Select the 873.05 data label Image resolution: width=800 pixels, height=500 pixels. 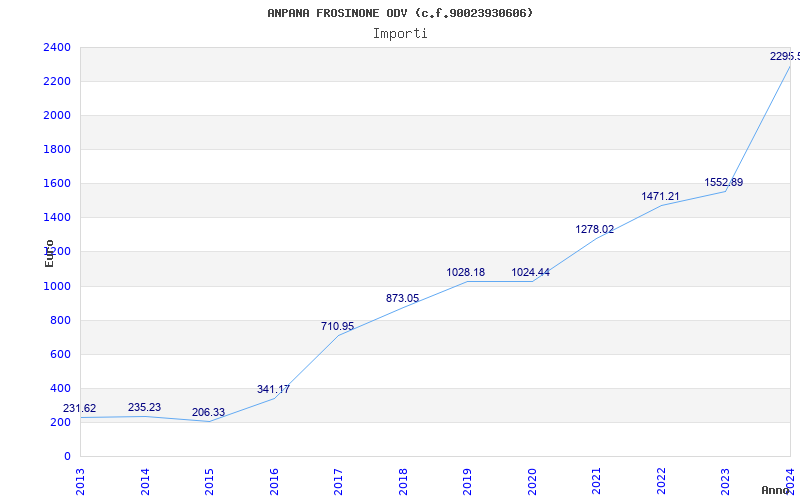pyautogui.click(x=402, y=298)
